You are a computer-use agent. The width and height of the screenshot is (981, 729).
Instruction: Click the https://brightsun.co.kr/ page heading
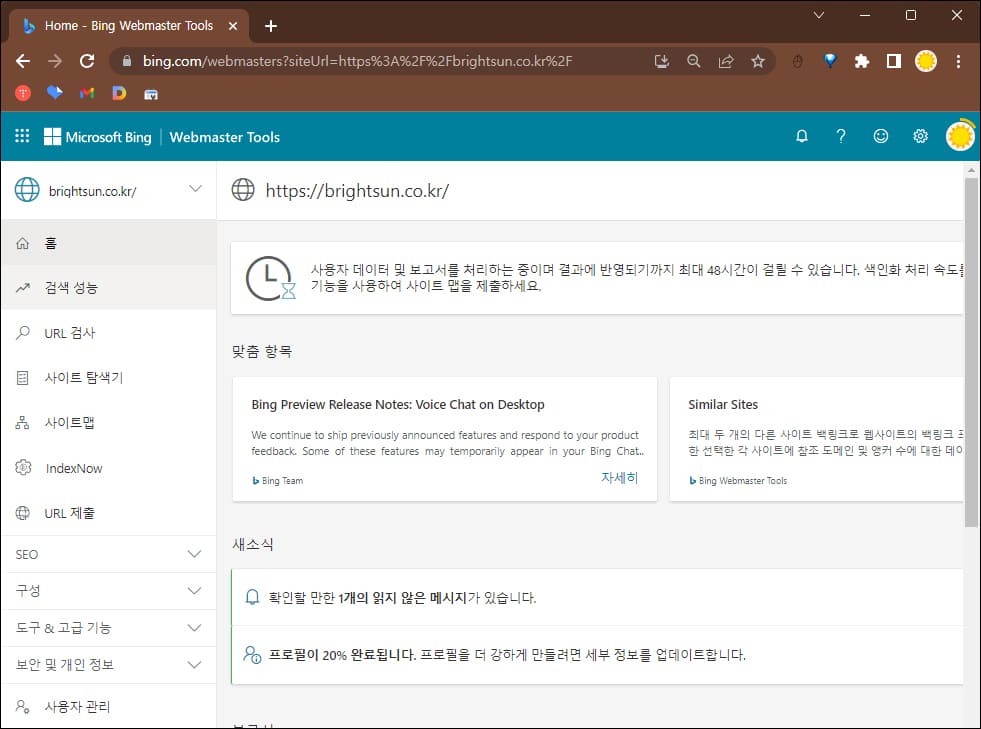coord(357,190)
